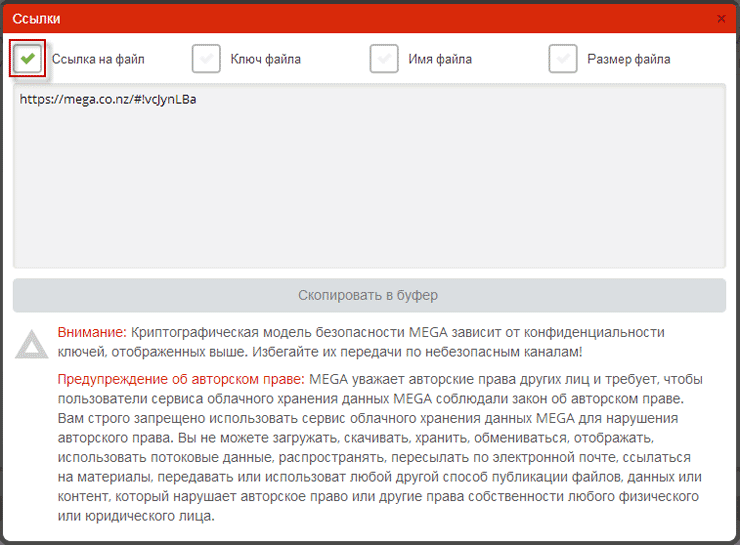The width and height of the screenshot is (740, 545).
Task: Click the 'Скопировать в буфер' button
Action: coord(369,295)
